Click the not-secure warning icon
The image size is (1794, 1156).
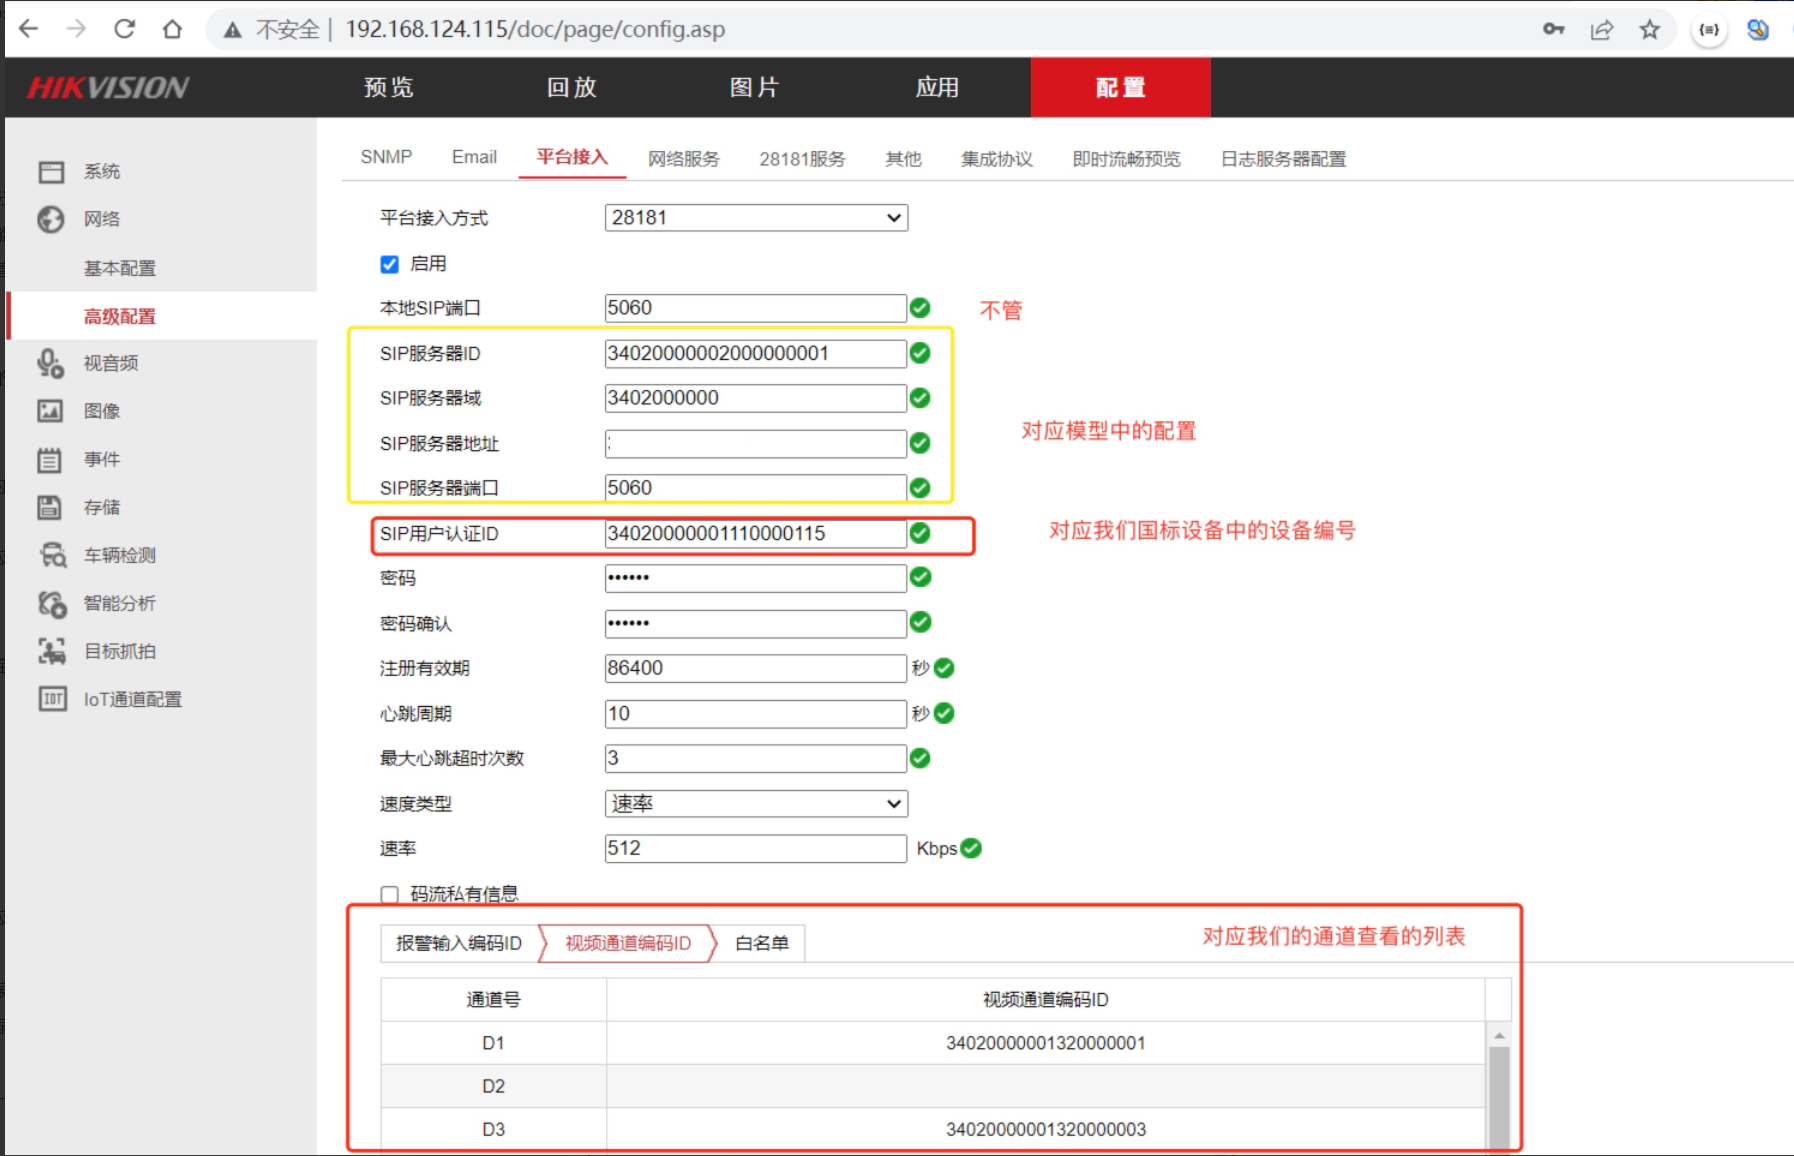point(233,30)
